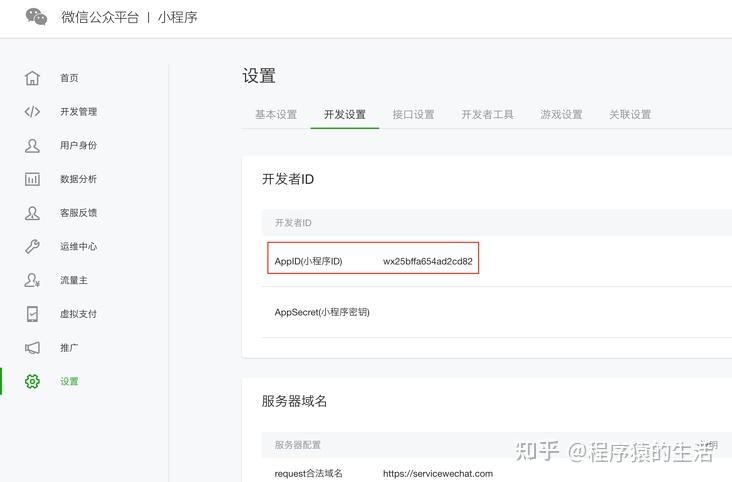Switch to the 基本设置 tab
Image resolution: width=732 pixels, height=482 pixels.
point(276,114)
